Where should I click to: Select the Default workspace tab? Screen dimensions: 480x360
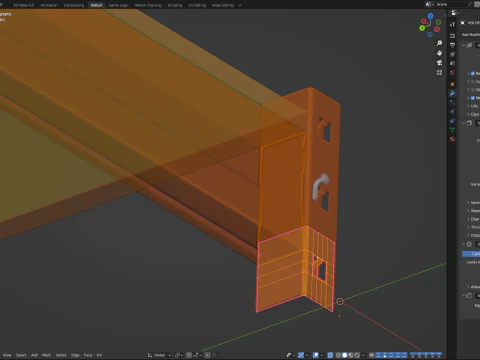click(x=96, y=5)
